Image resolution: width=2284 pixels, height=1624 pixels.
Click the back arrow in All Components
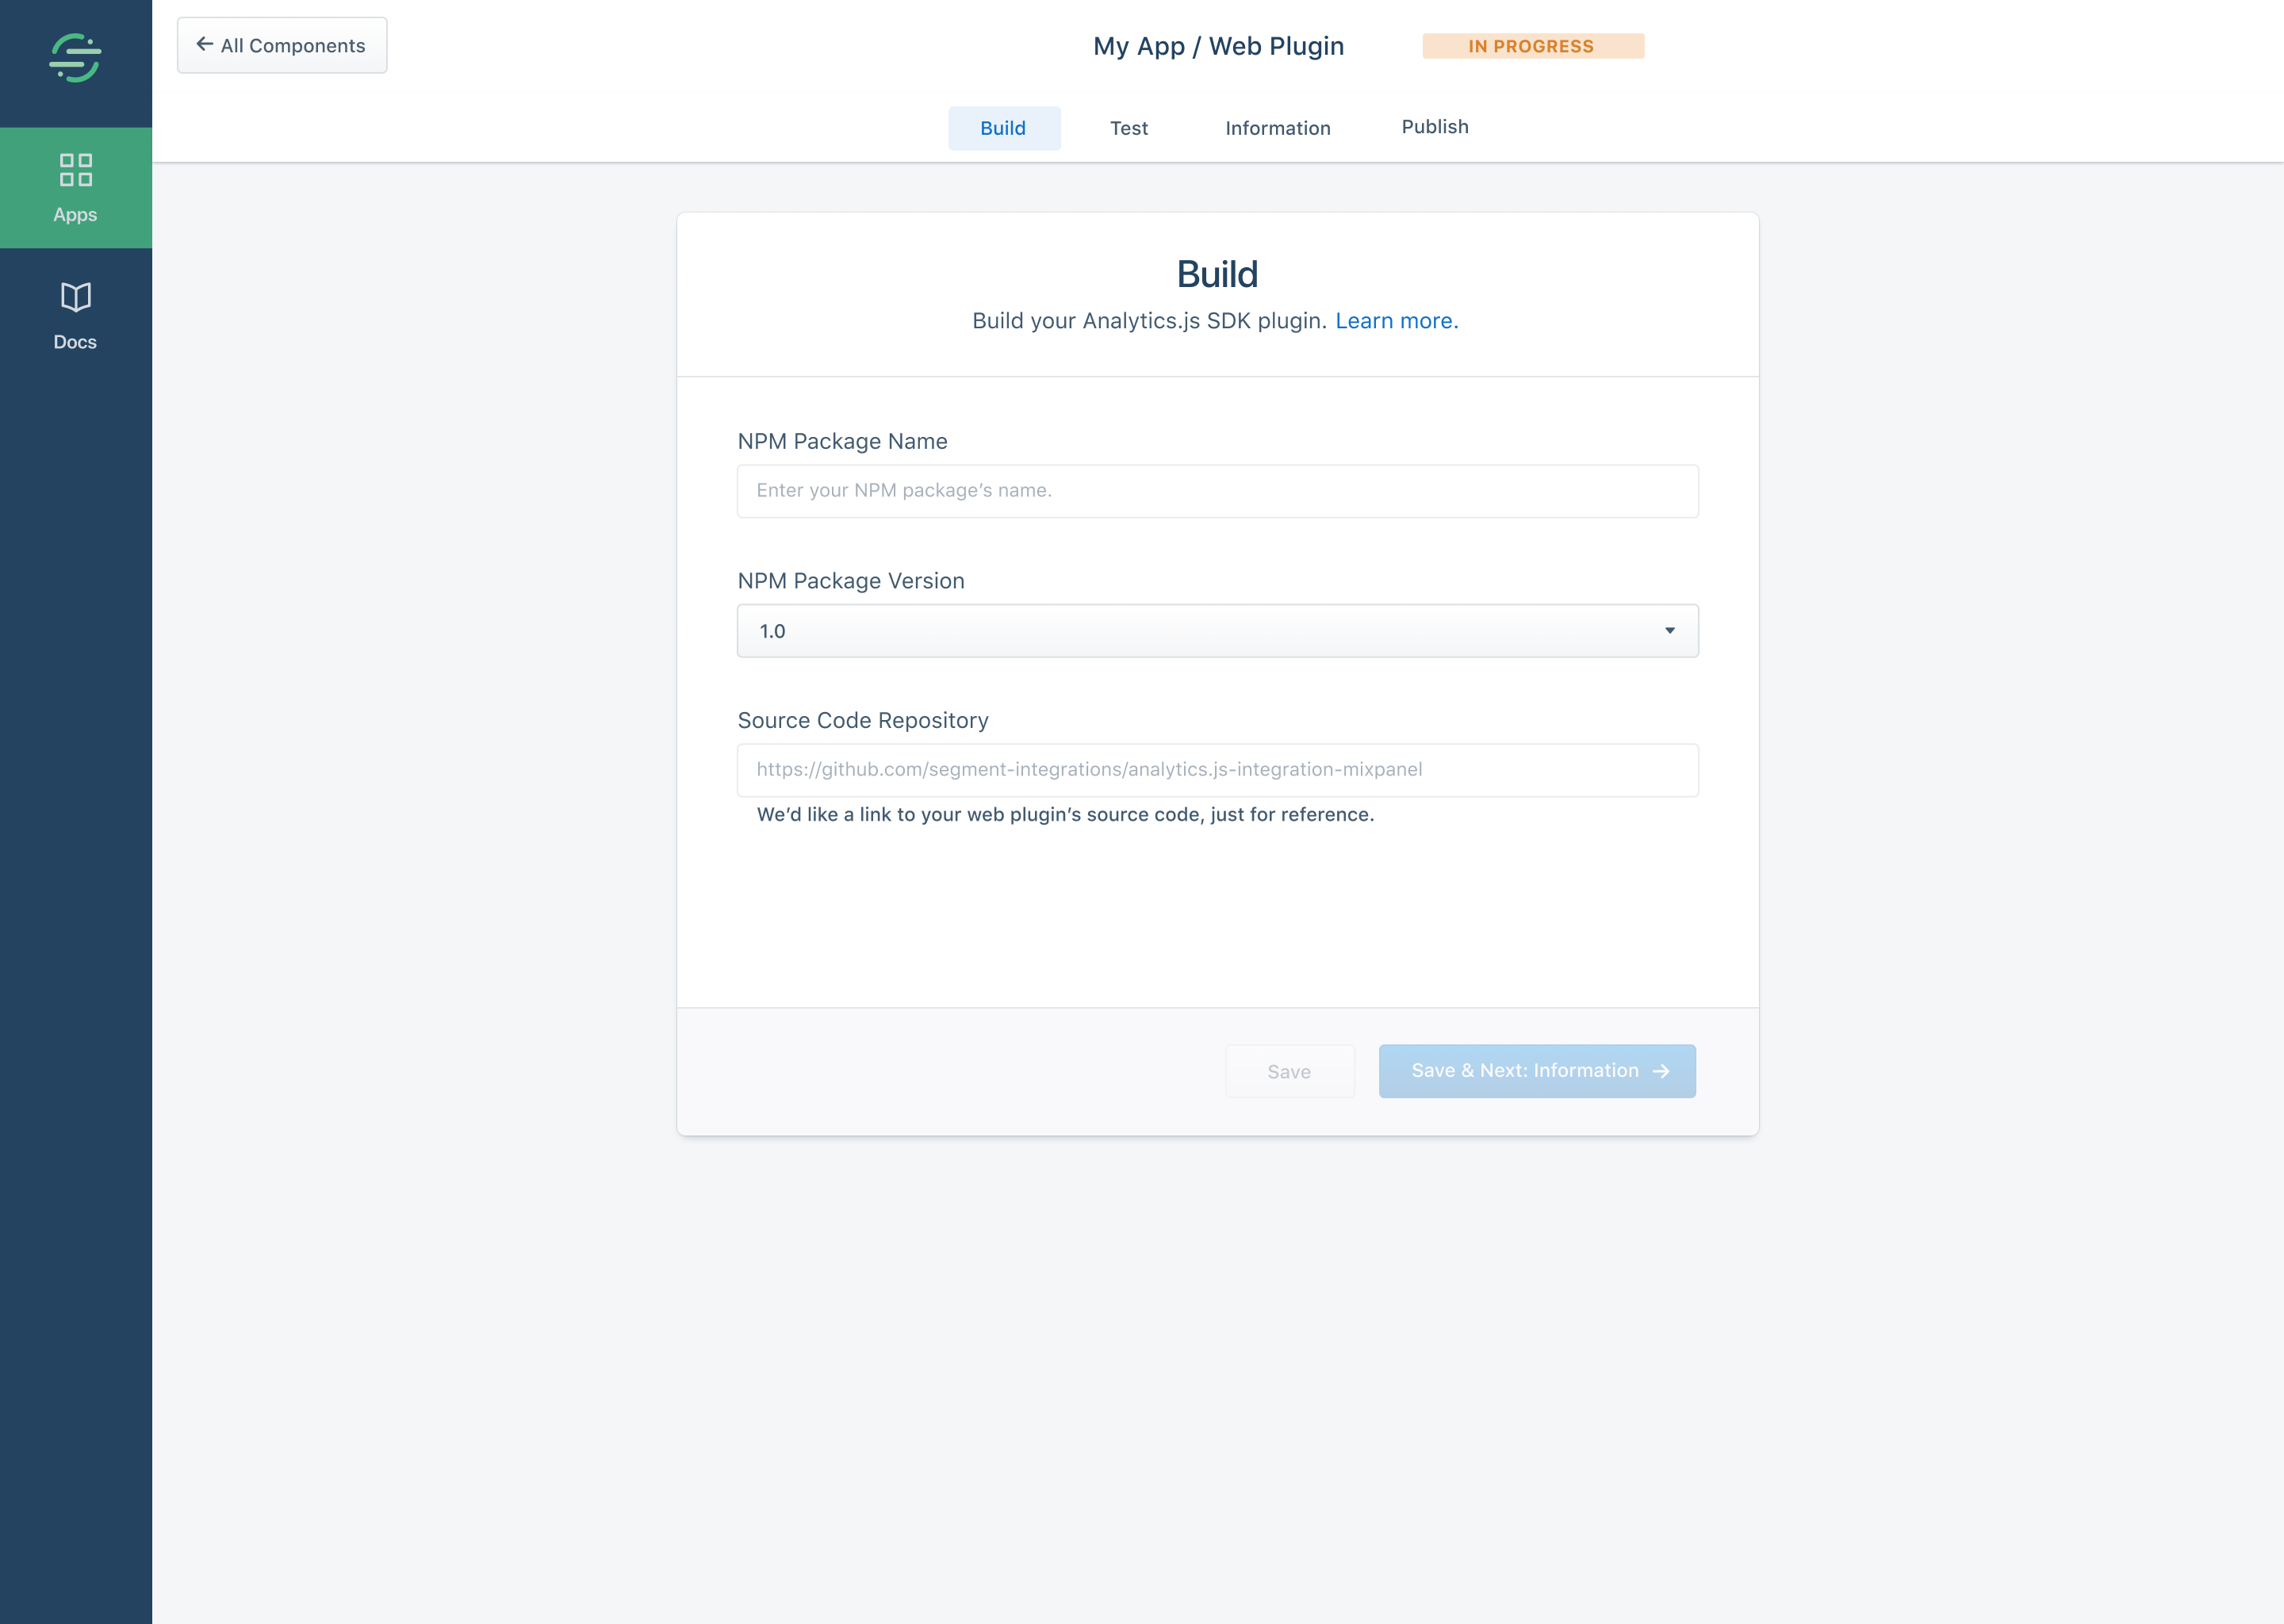click(x=204, y=44)
